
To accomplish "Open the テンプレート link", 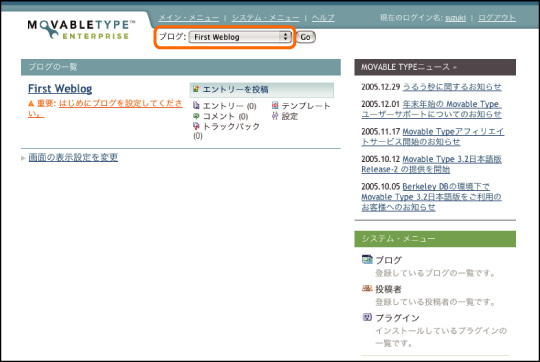I will tap(306, 106).
